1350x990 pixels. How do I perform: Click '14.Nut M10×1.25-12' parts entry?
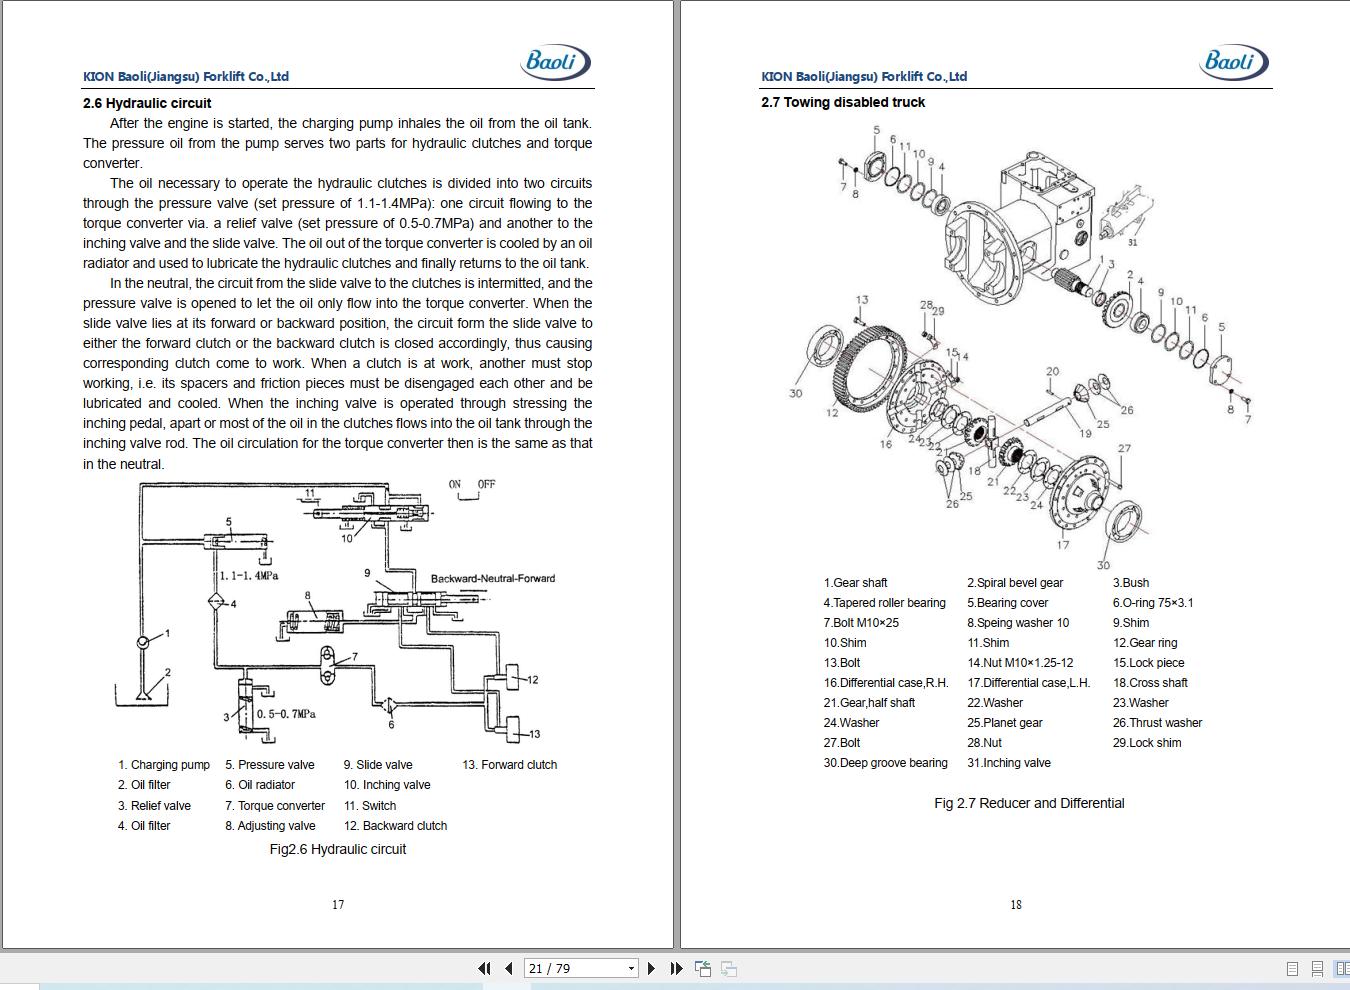coord(1020,663)
